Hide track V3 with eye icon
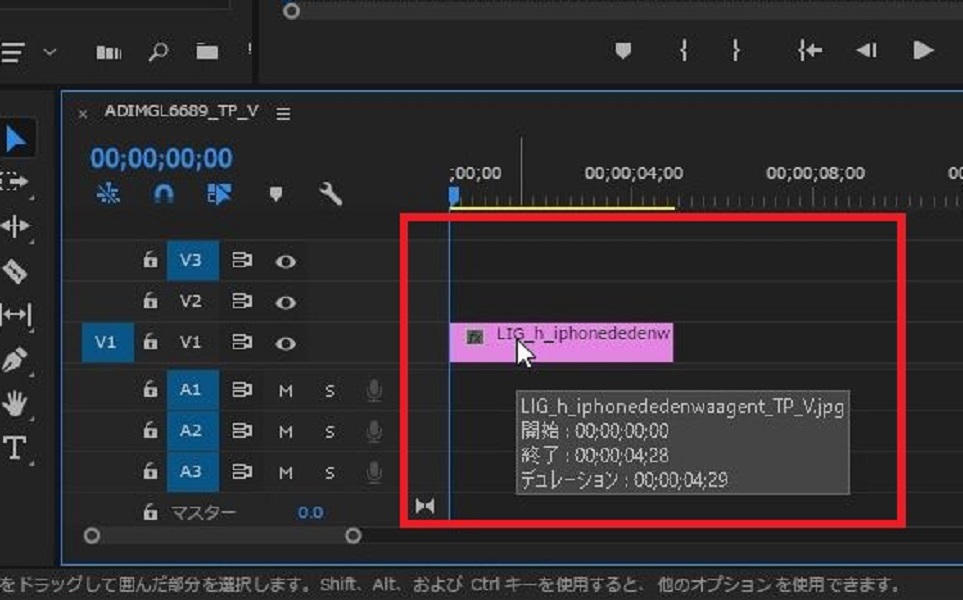963x600 pixels. click(x=286, y=261)
